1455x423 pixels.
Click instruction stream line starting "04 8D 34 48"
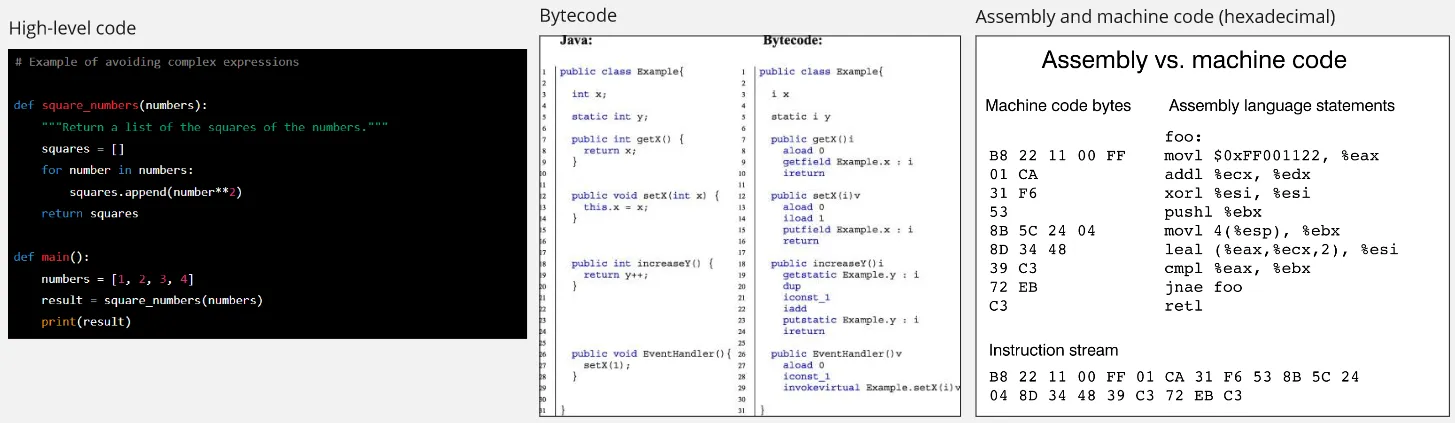click(1115, 395)
